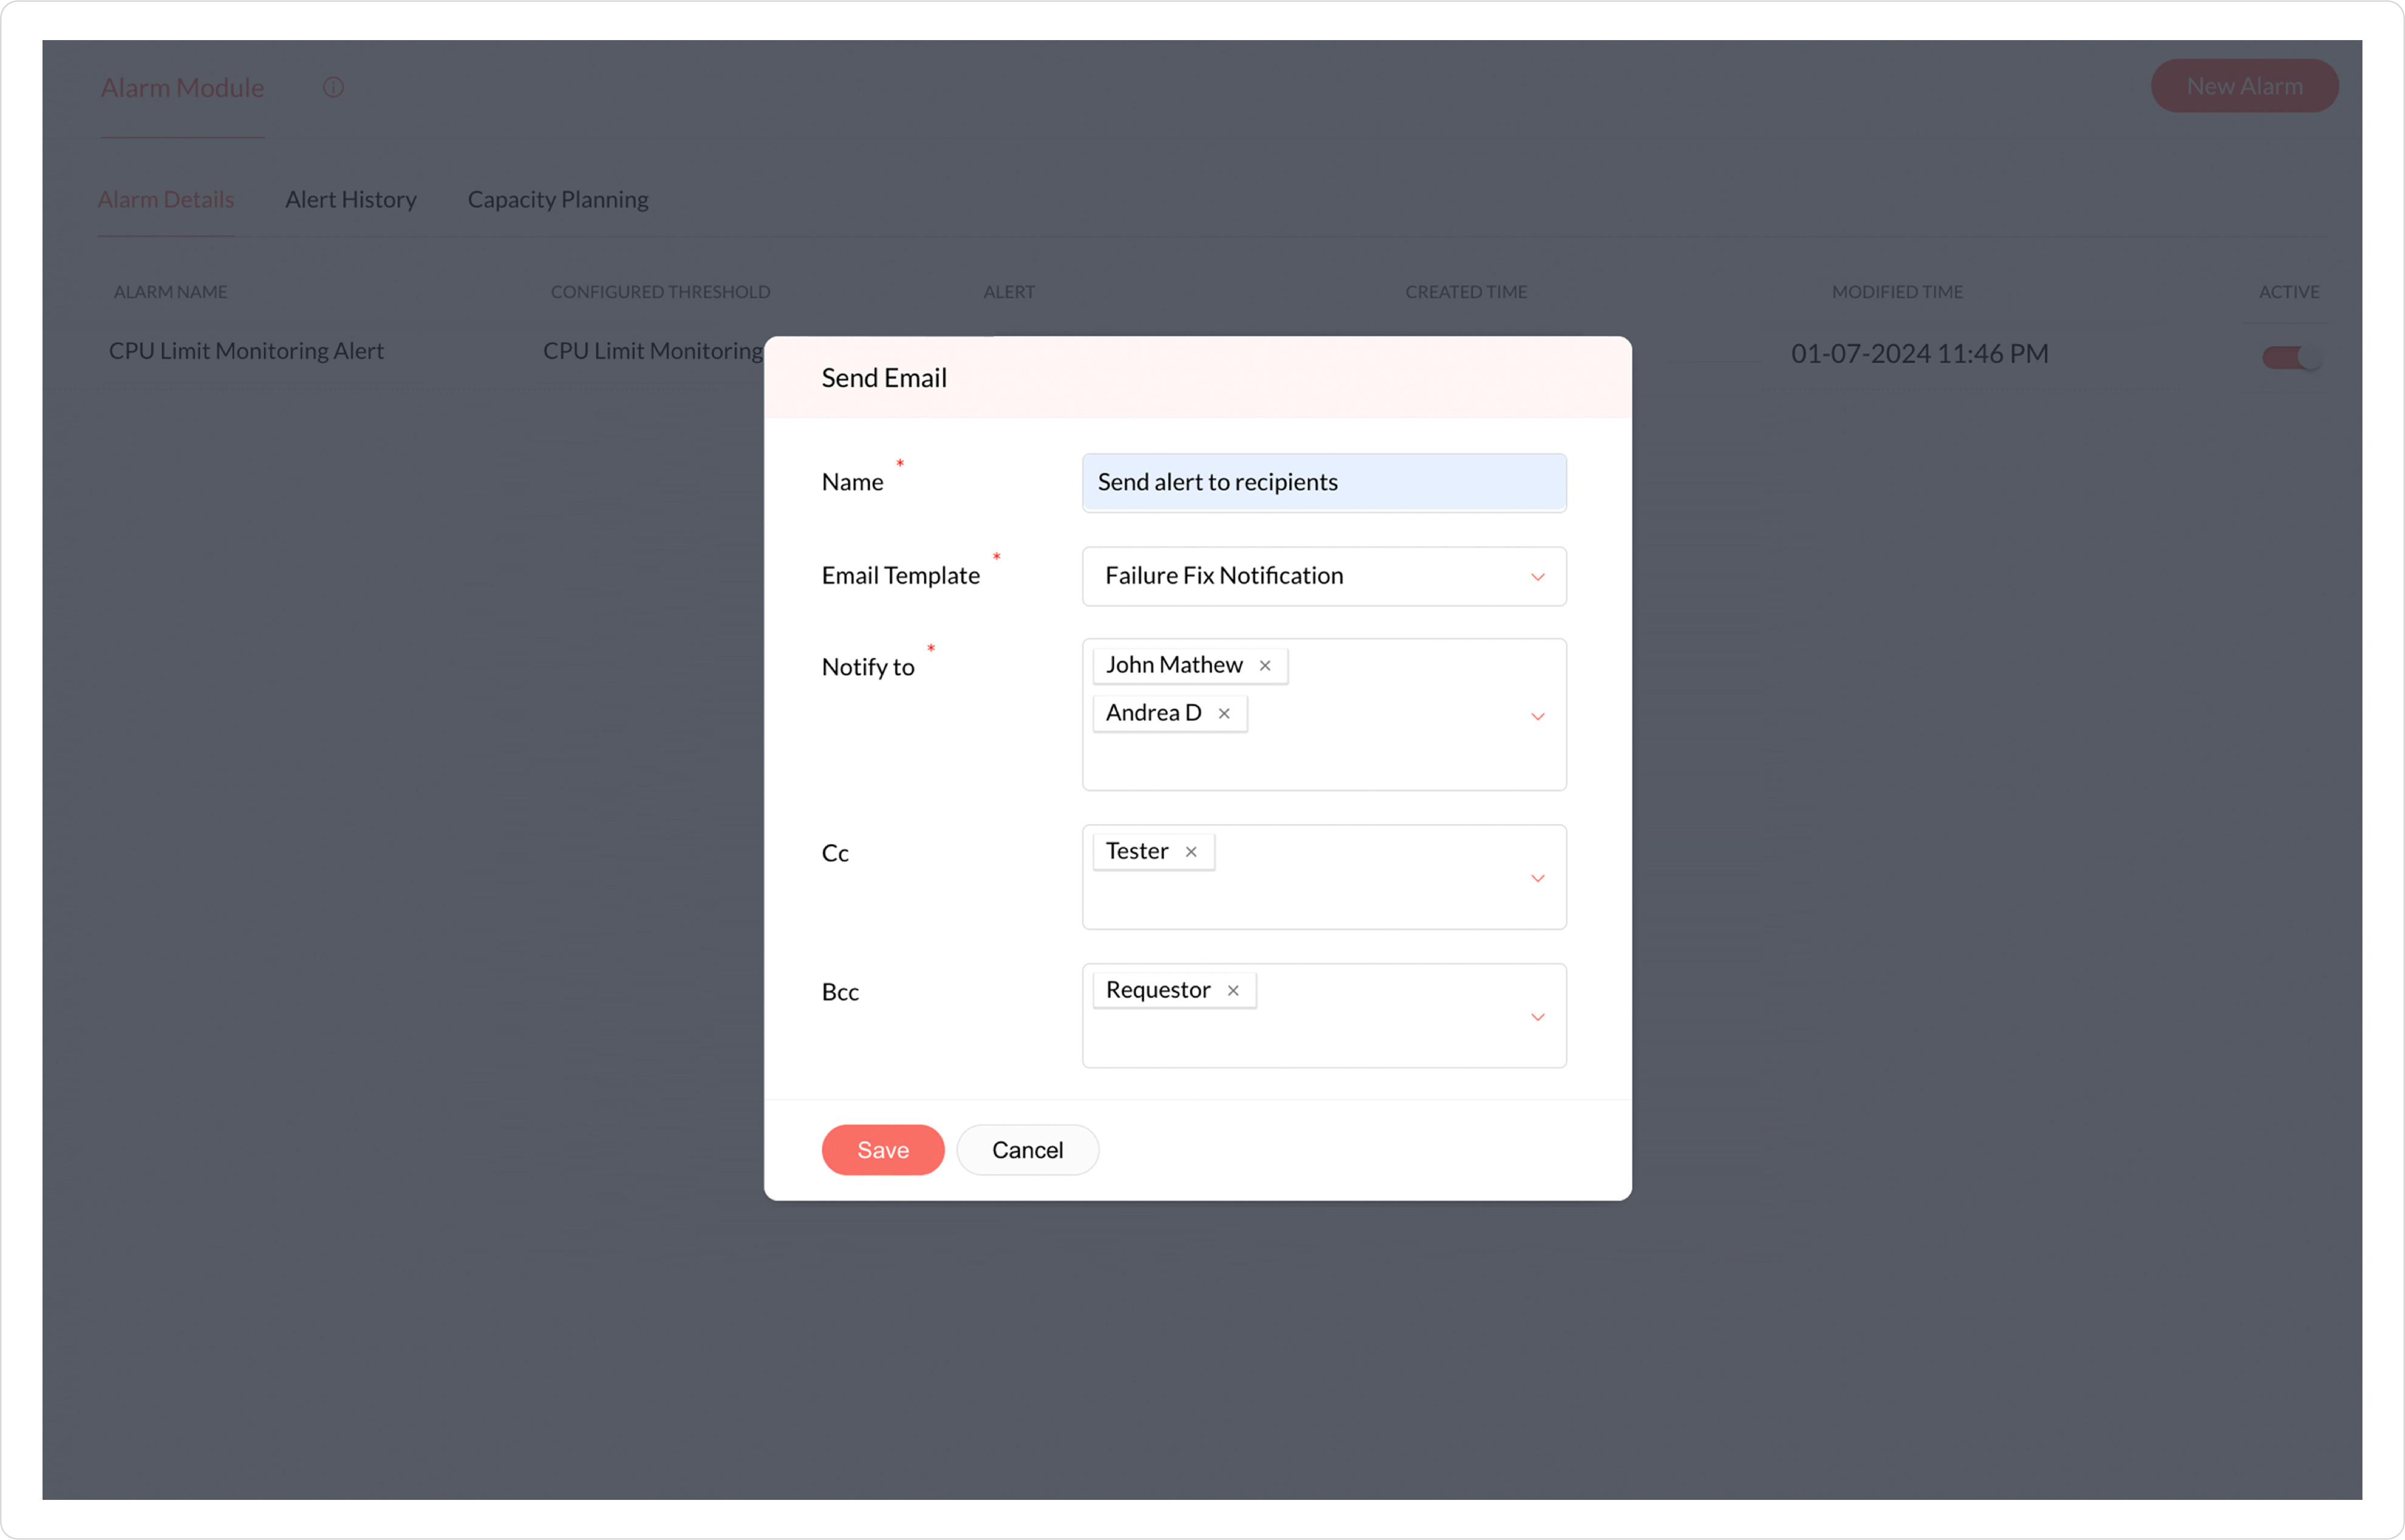The height and width of the screenshot is (1540, 2405).
Task: Click the ACTIVE column header
Action: (x=2289, y=292)
